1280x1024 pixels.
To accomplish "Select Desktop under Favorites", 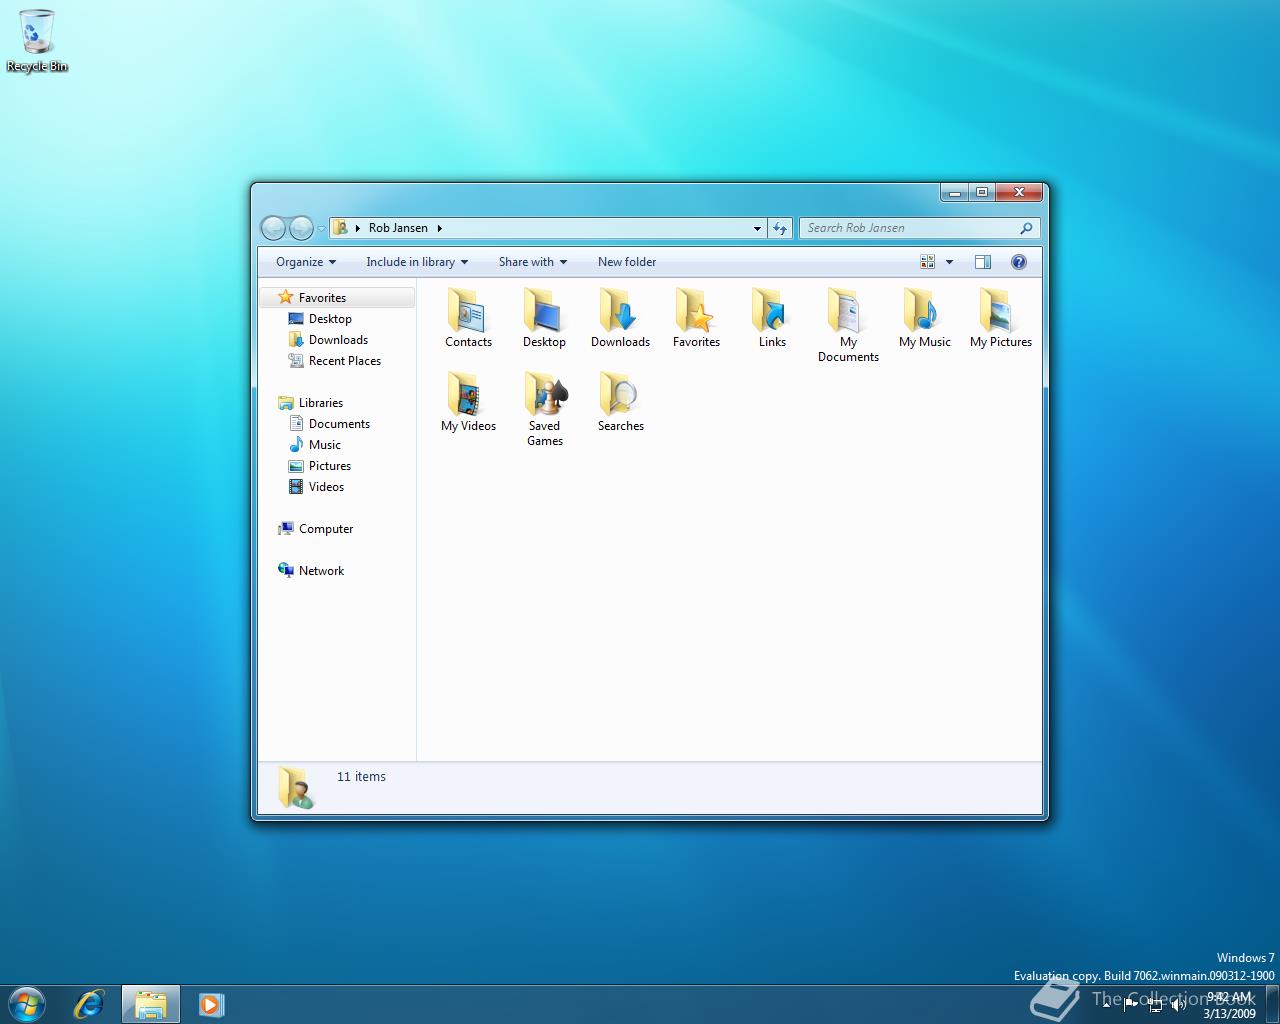I will (x=330, y=319).
